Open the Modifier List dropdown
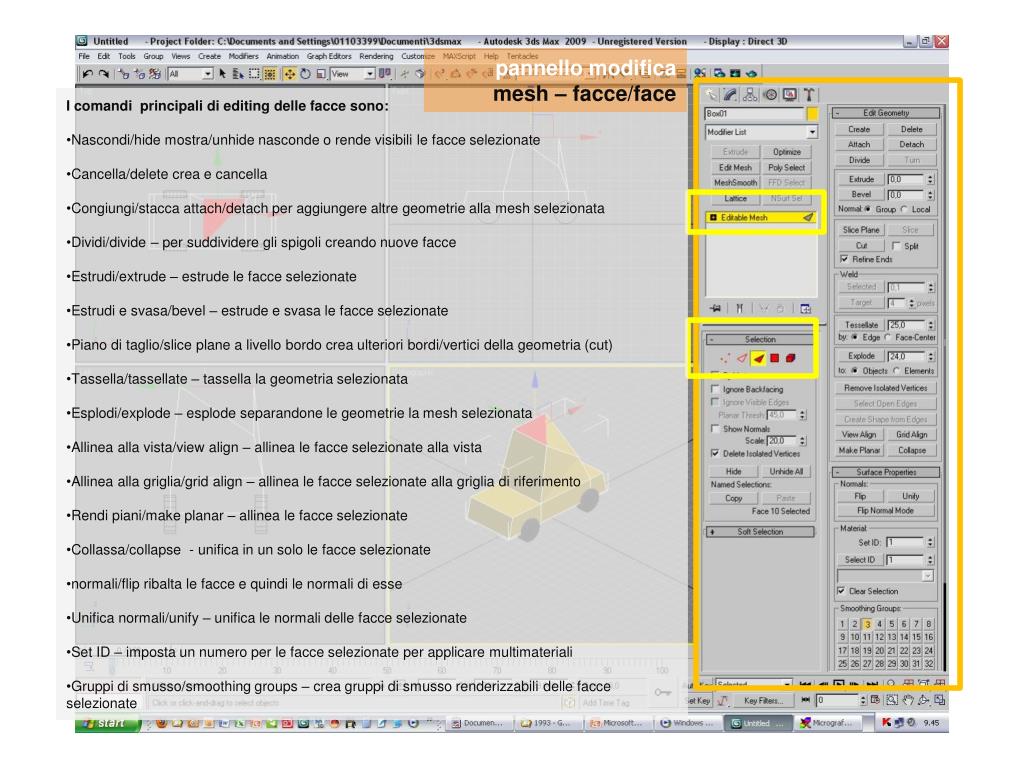The image size is (1024, 768). (812, 132)
